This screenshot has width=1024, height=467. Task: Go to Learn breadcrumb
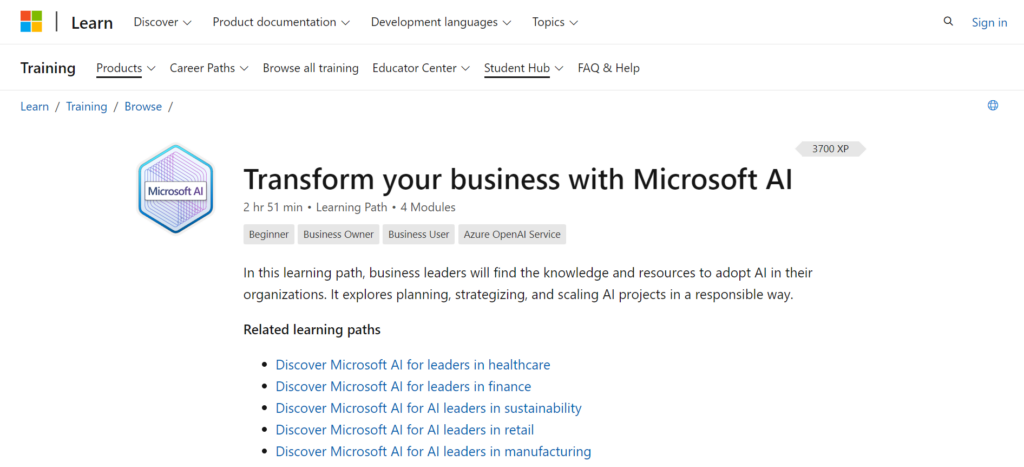pos(35,106)
